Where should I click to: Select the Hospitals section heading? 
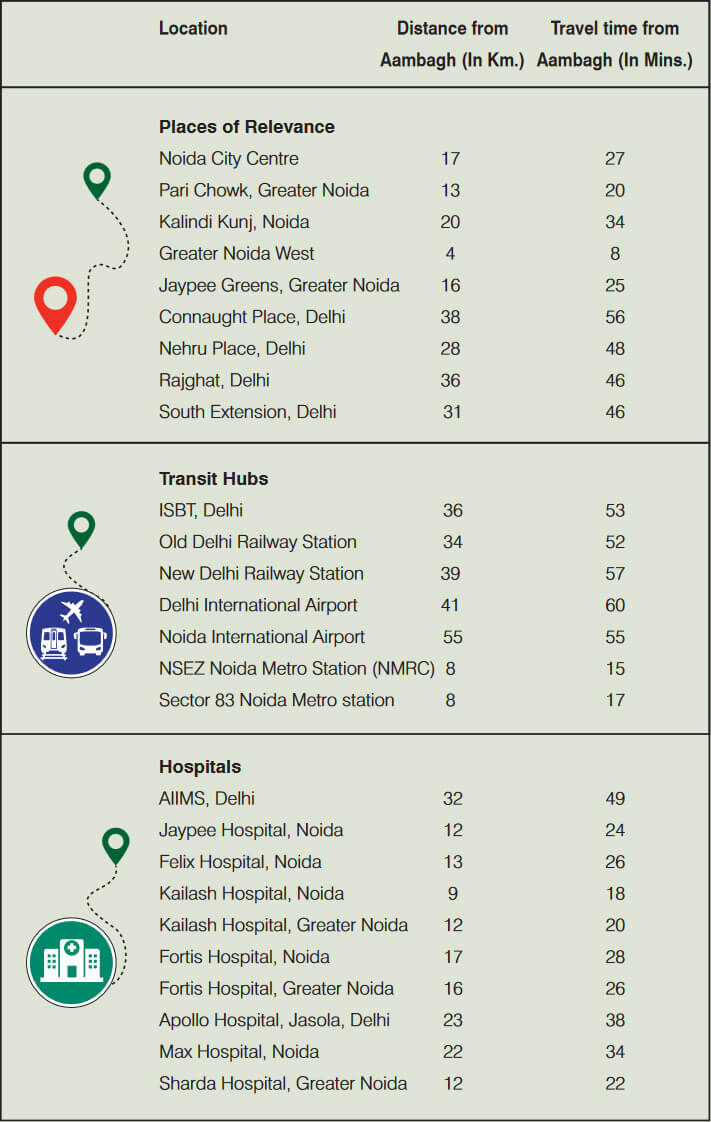click(x=200, y=767)
